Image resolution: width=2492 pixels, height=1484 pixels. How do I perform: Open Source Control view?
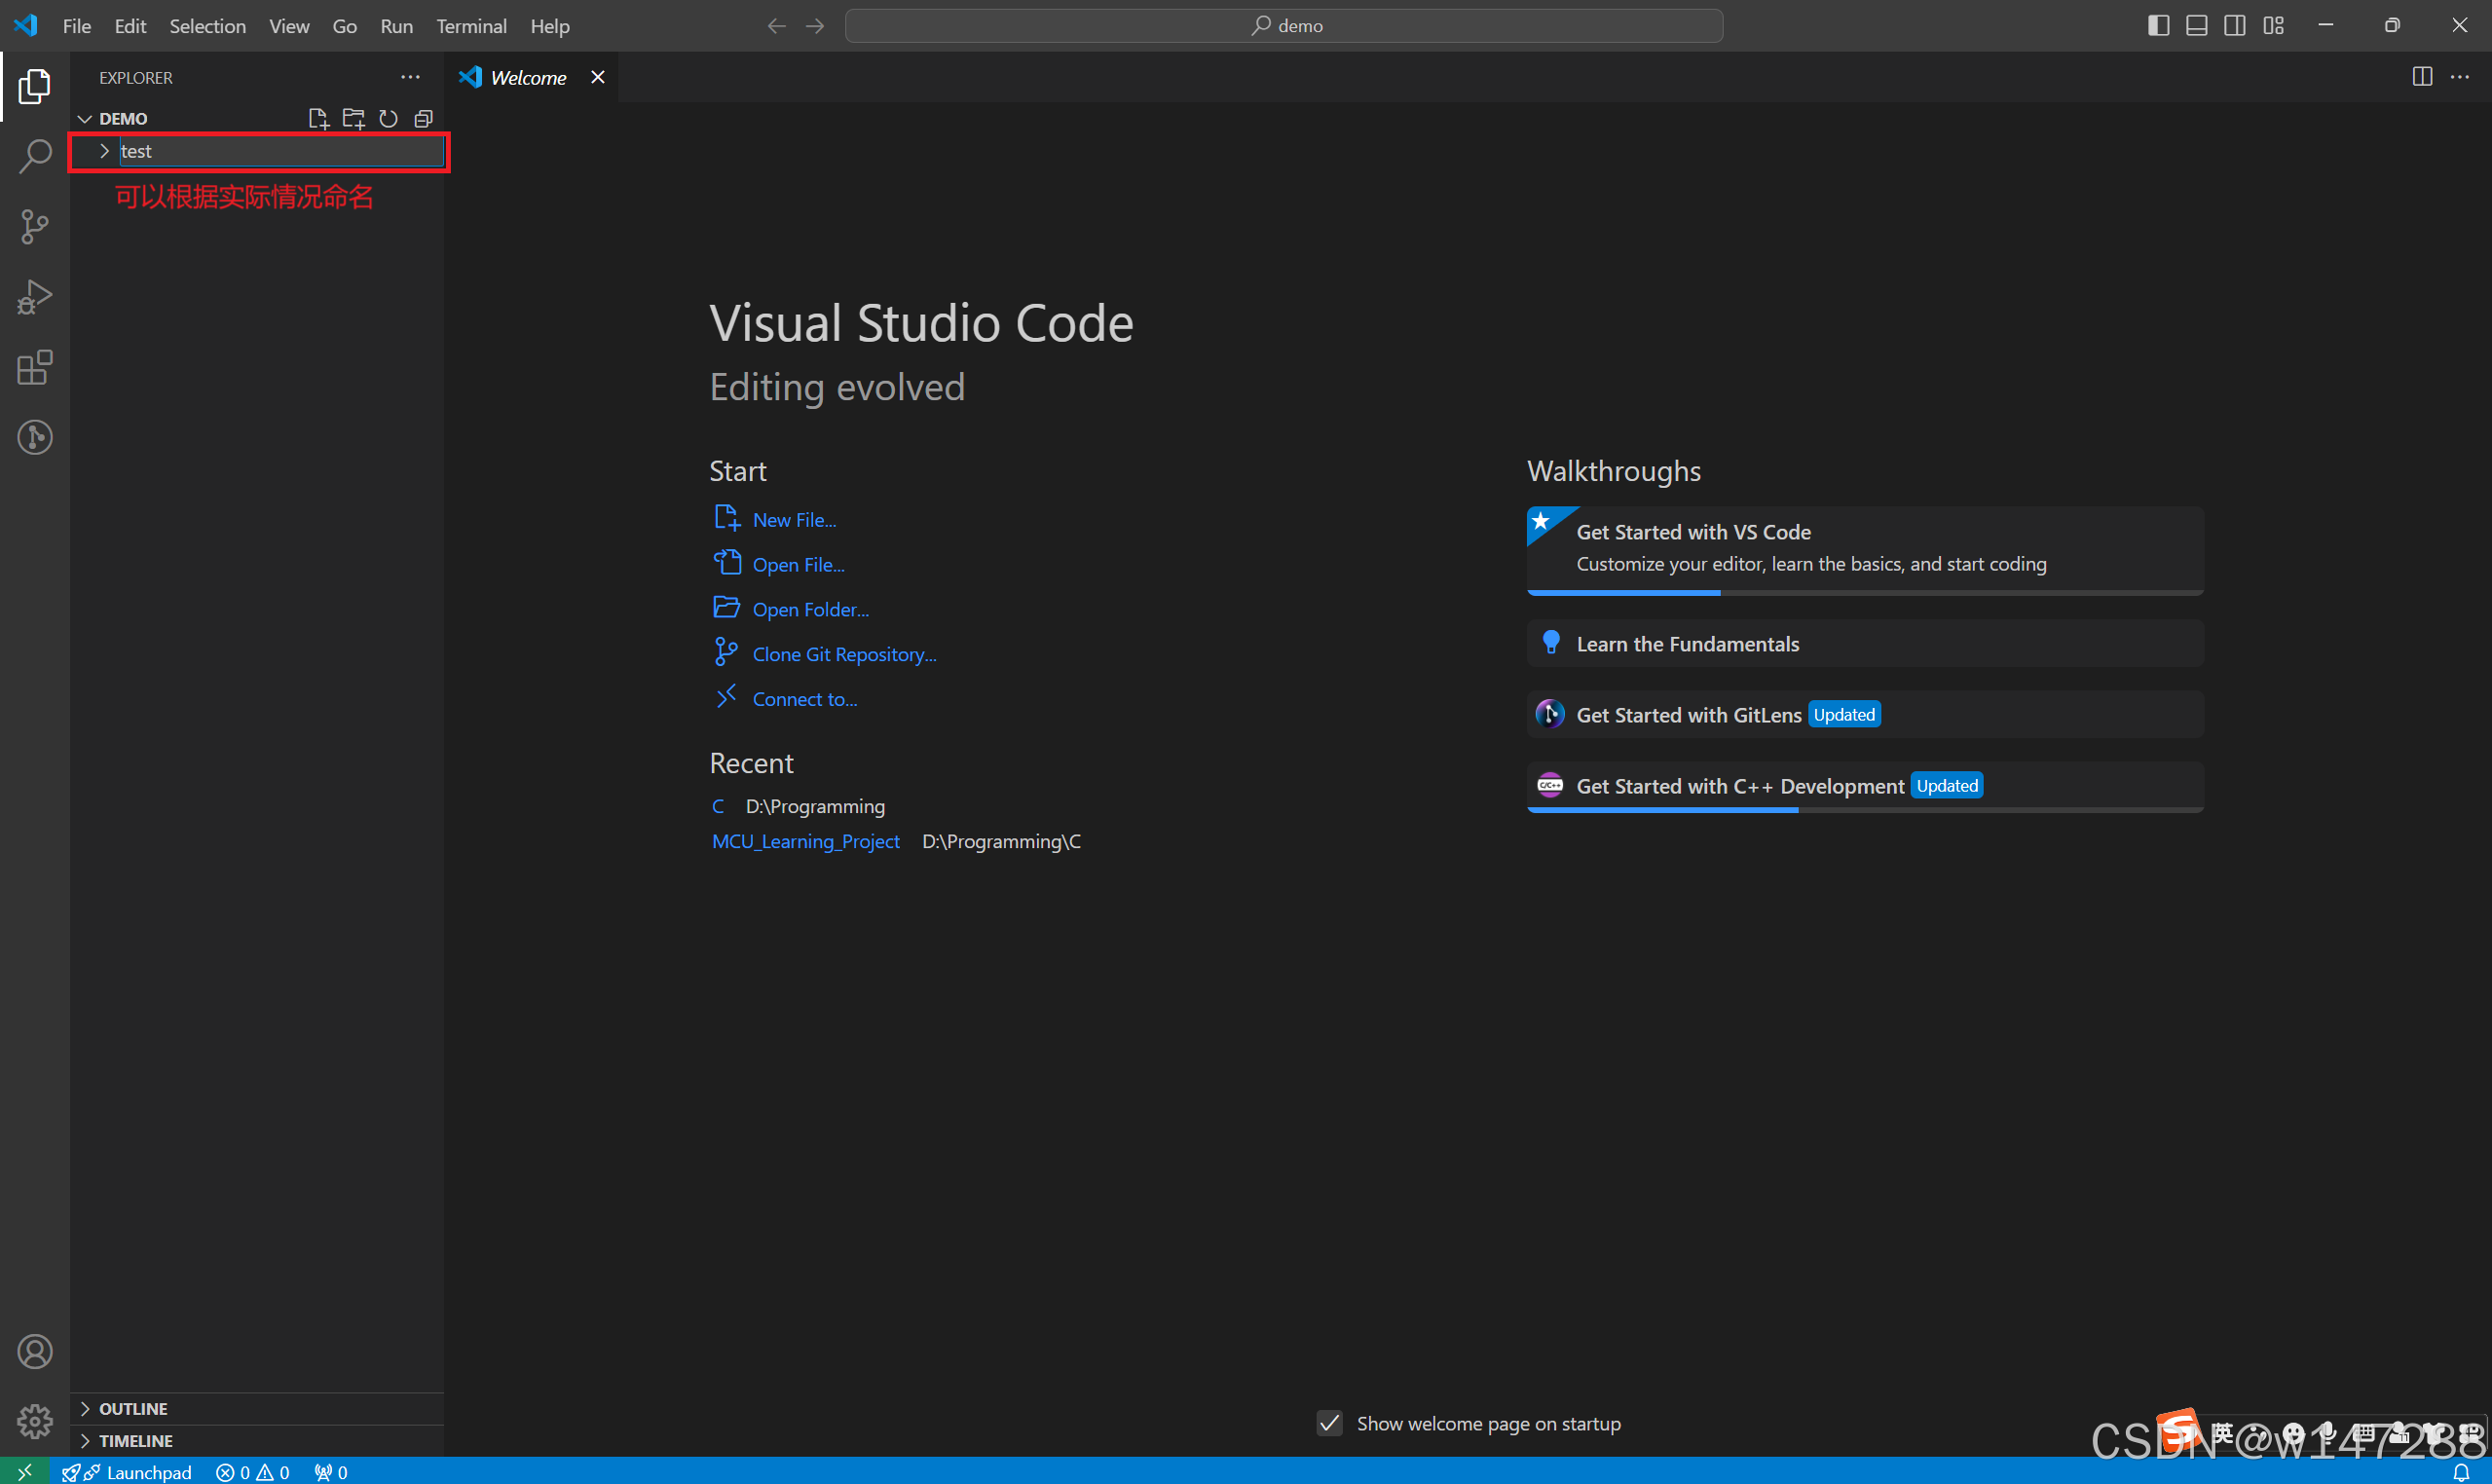(35, 227)
